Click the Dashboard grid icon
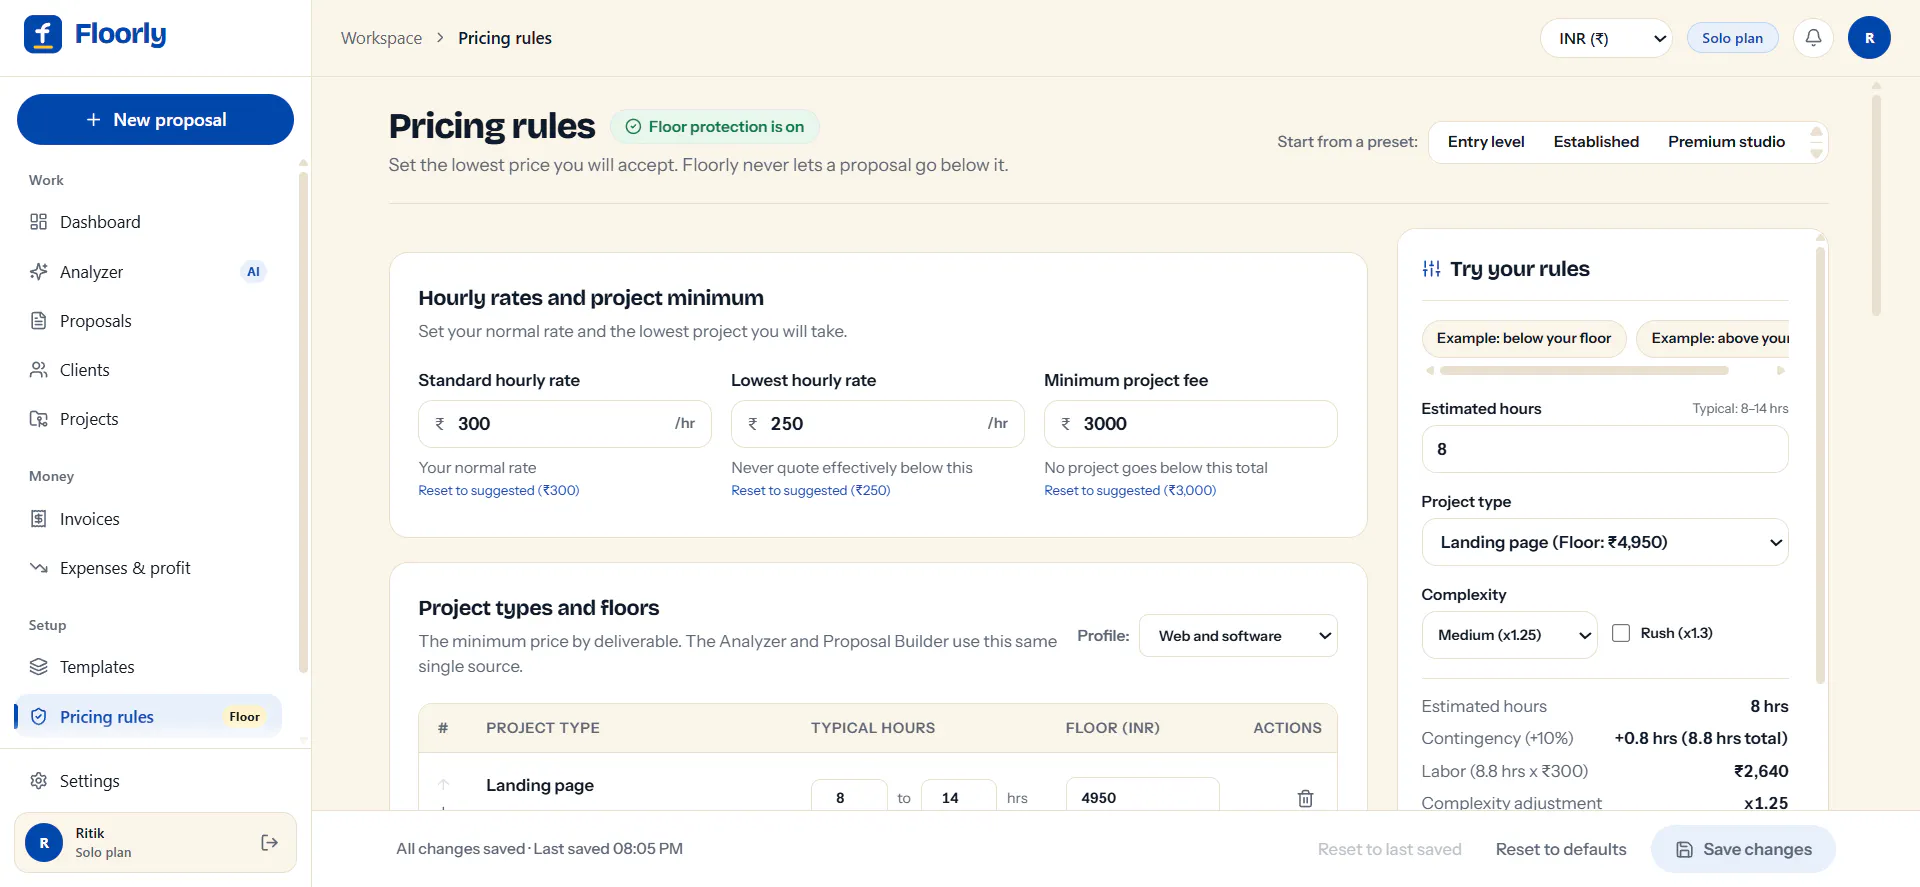 [x=39, y=222]
